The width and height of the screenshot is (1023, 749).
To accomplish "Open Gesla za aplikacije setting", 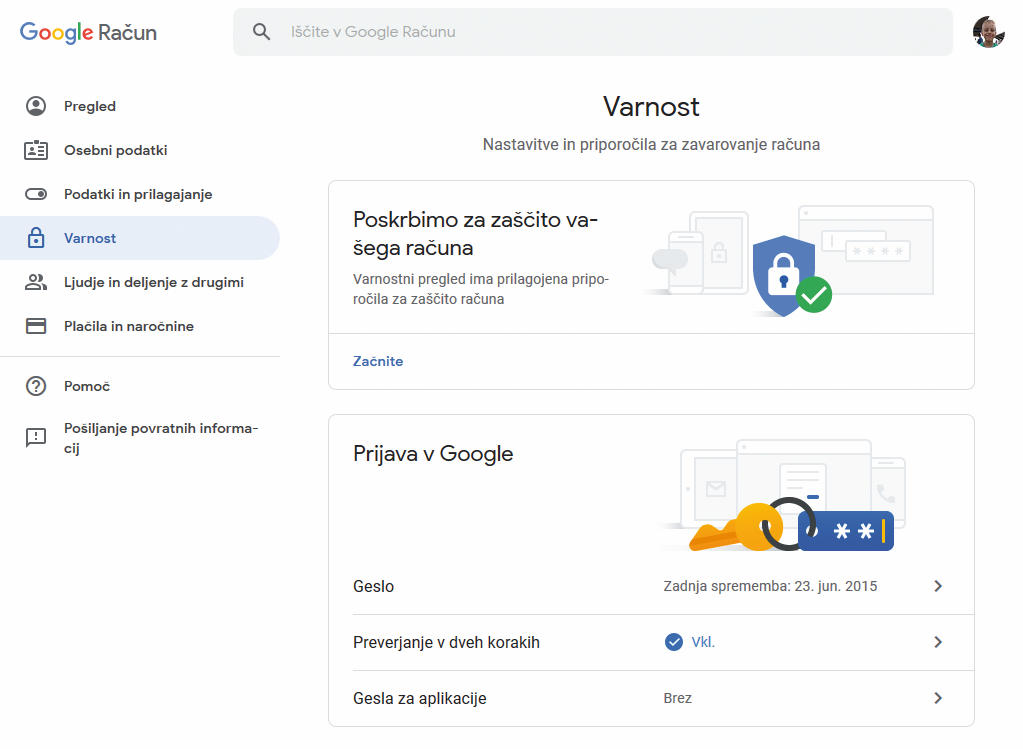I will pyautogui.click(x=651, y=698).
